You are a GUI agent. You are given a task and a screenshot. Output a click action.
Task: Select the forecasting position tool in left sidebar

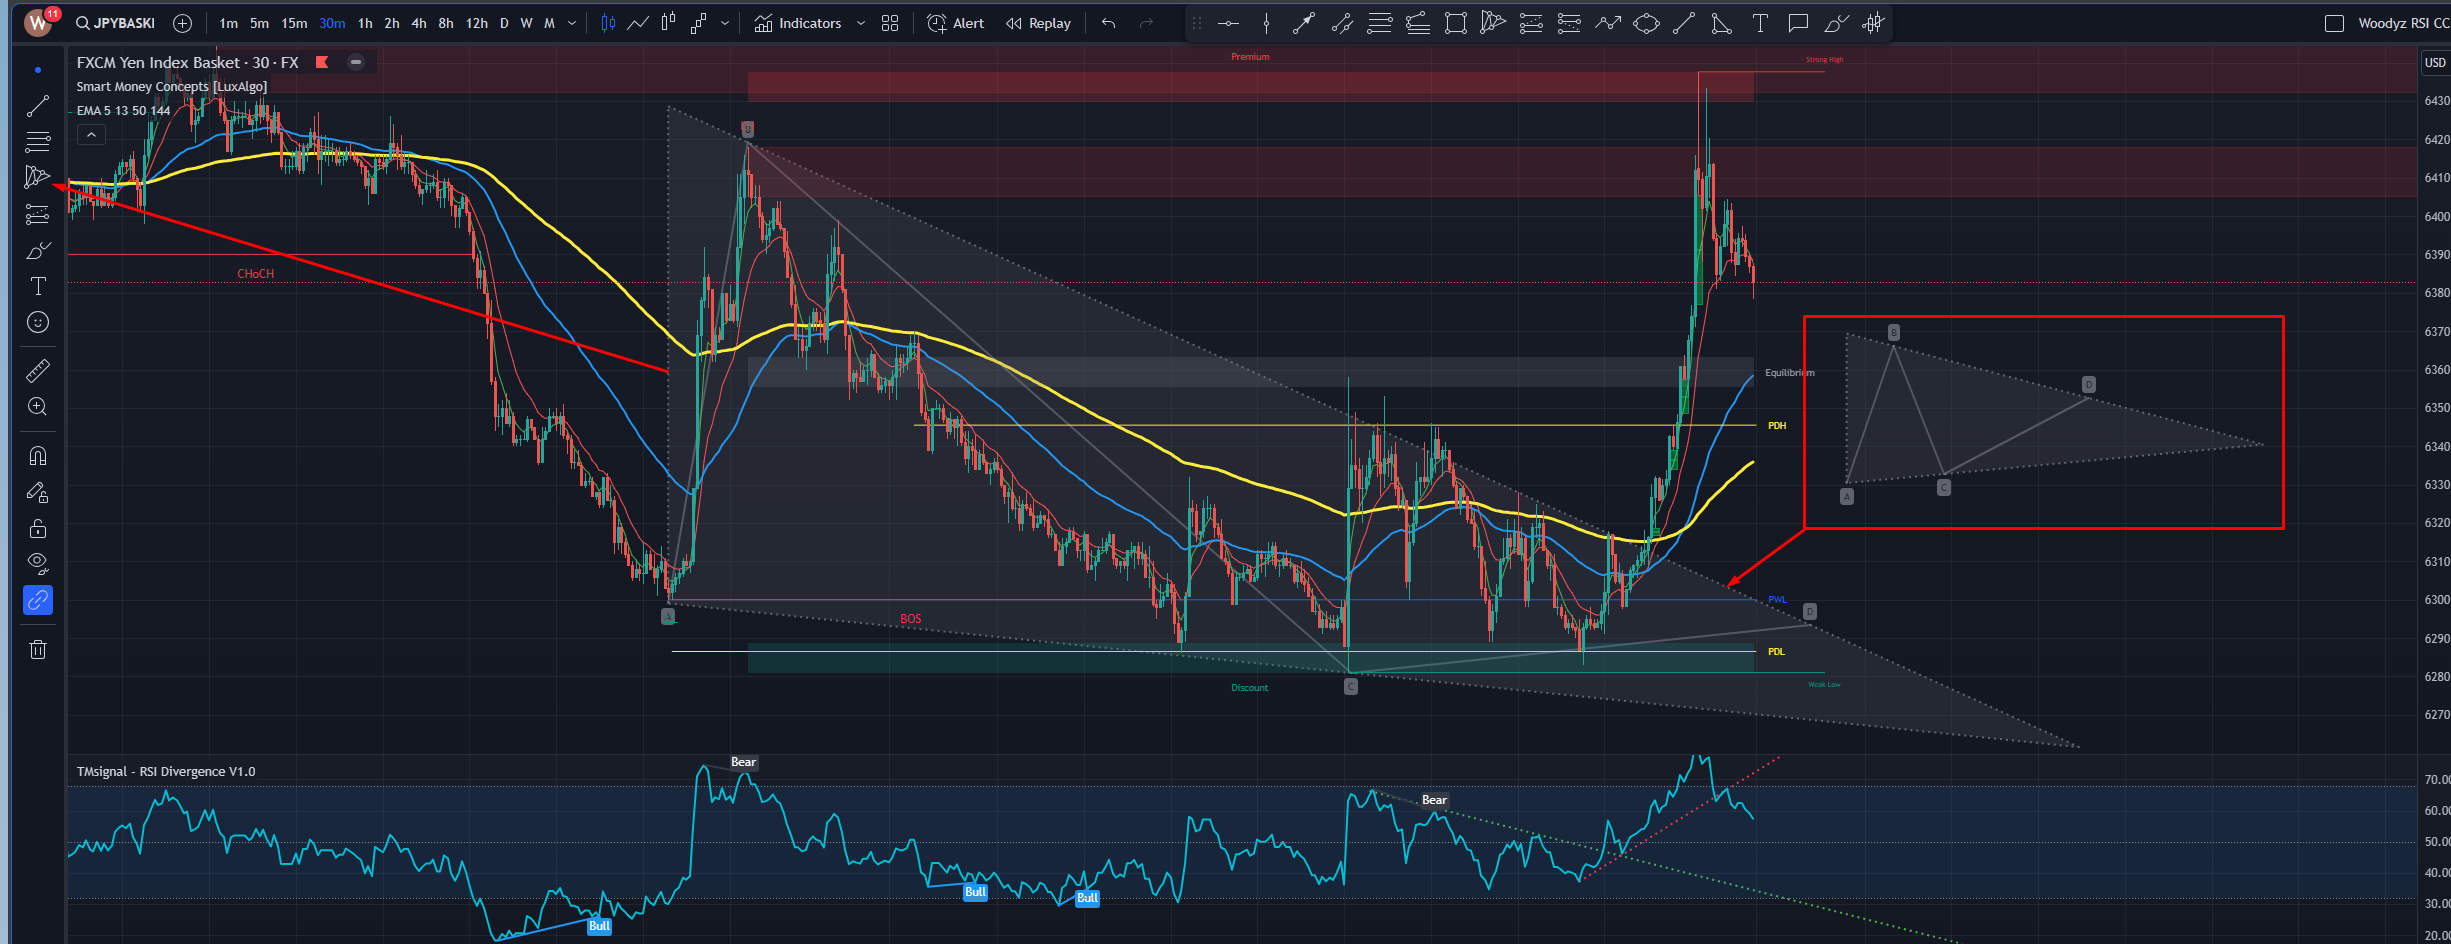(x=38, y=214)
